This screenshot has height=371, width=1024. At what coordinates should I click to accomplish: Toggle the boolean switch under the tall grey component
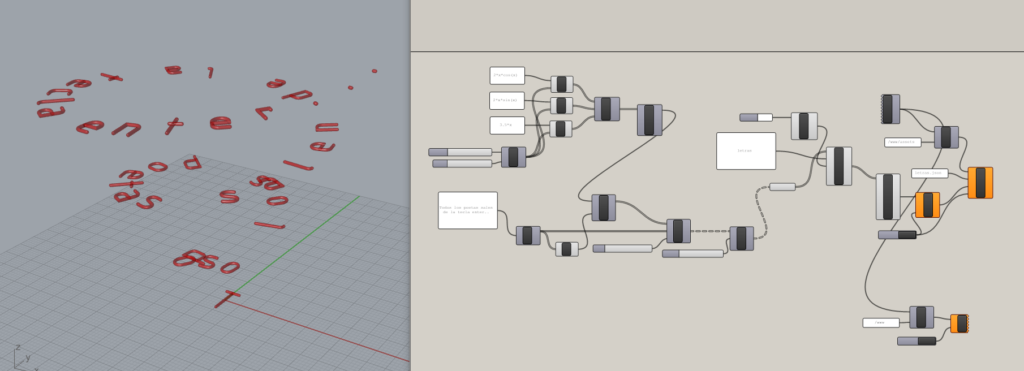897,234
